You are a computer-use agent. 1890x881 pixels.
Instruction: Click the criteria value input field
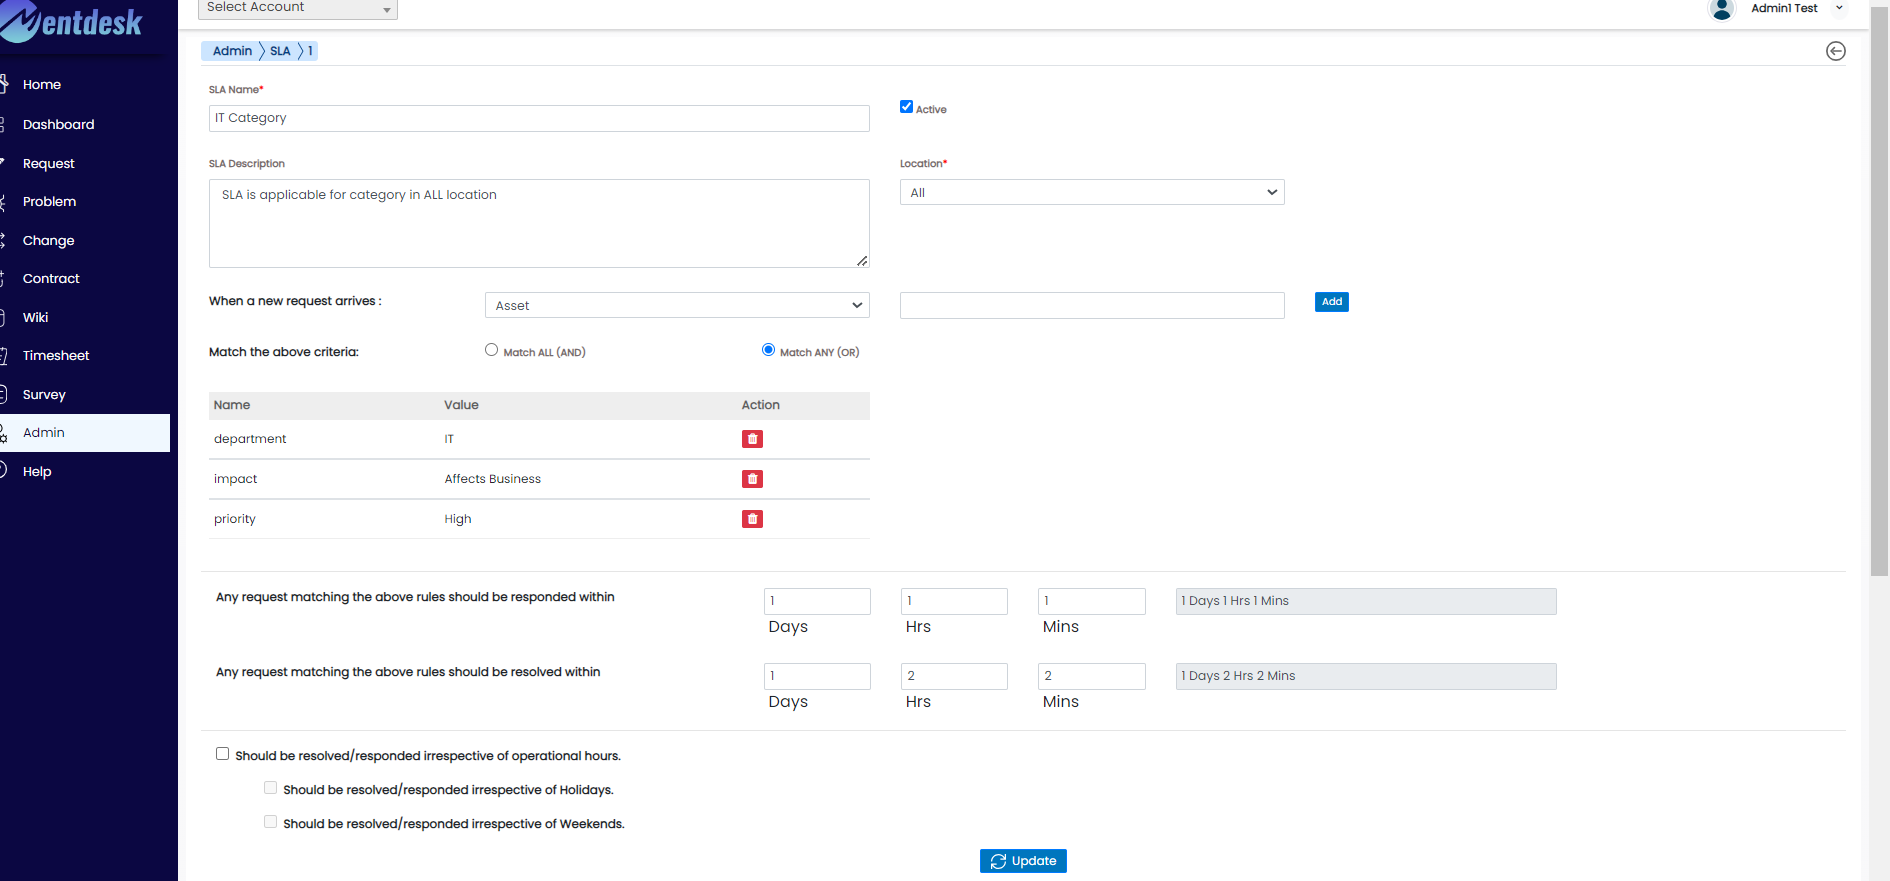tap(1092, 305)
